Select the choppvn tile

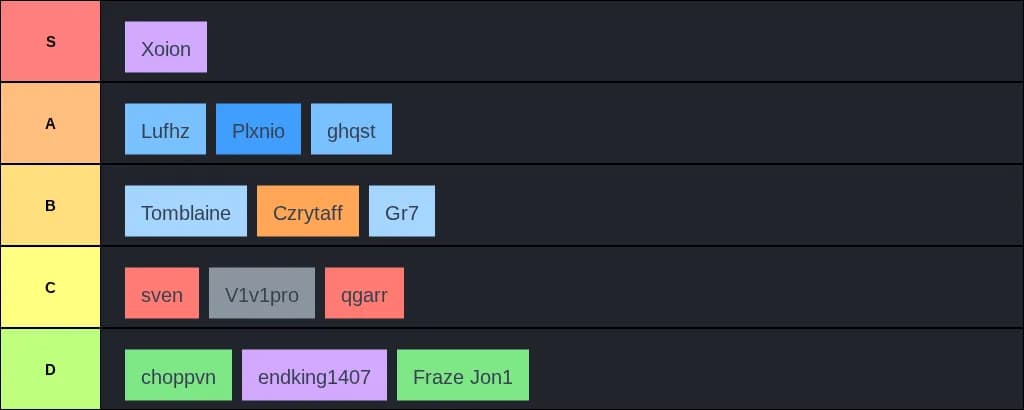click(x=178, y=376)
